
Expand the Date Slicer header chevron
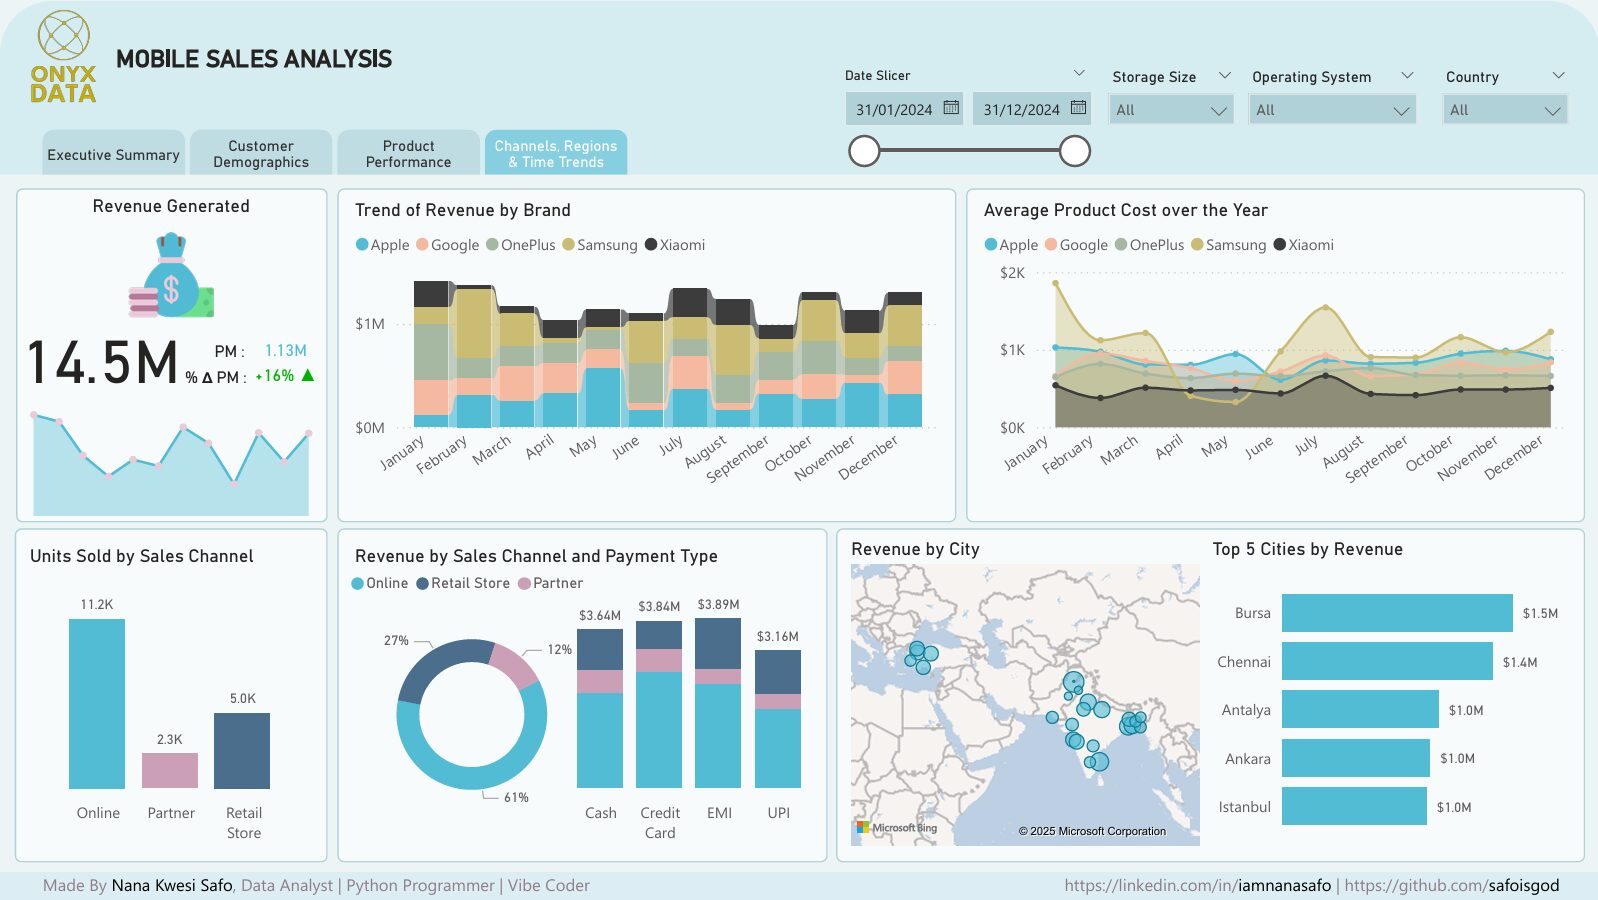tap(1079, 74)
